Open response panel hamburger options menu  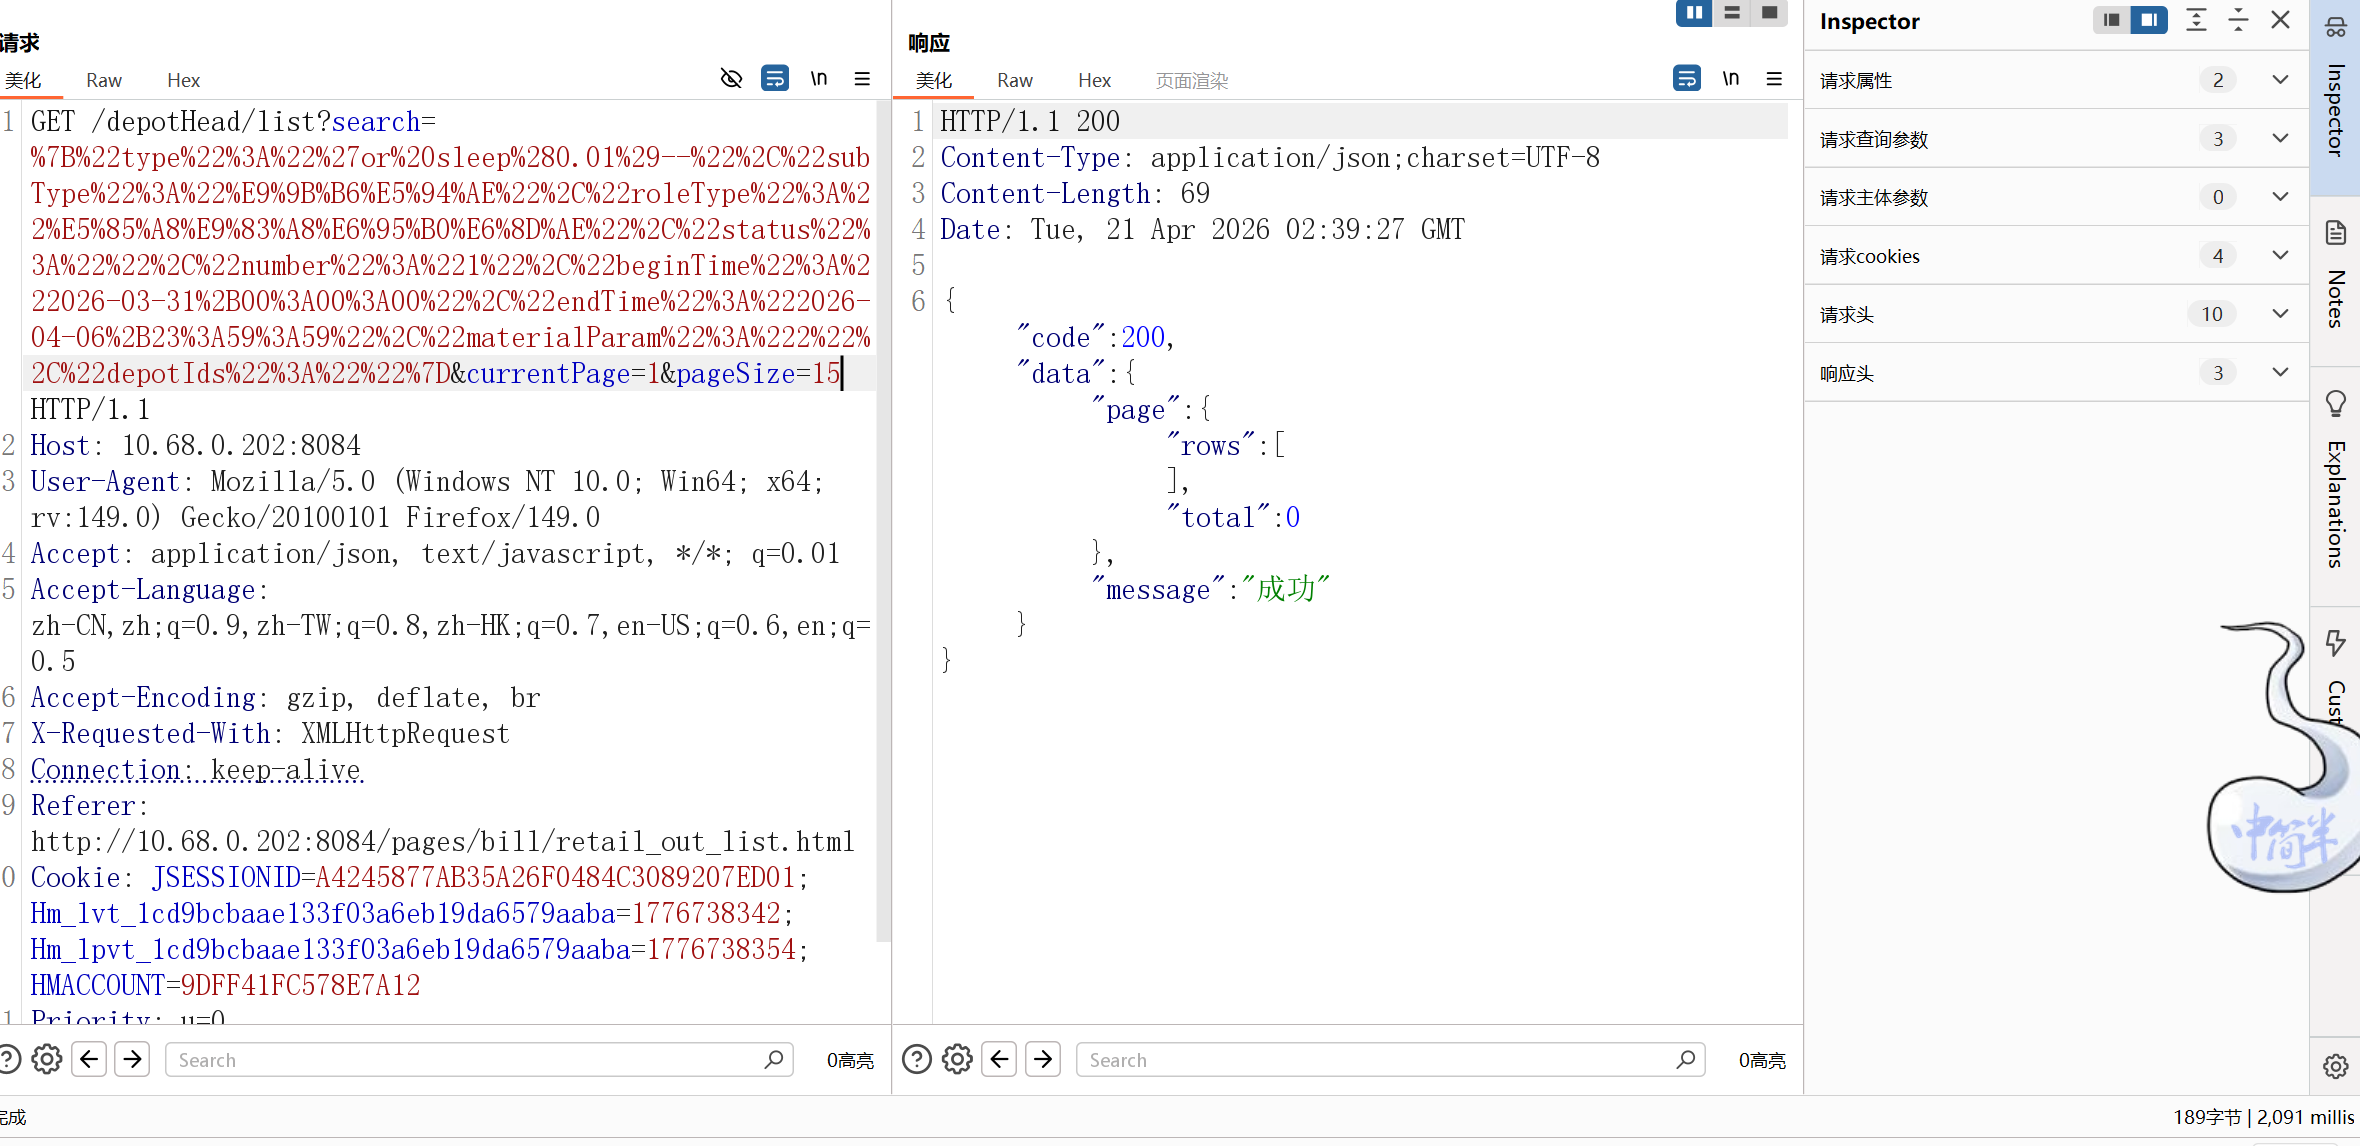click(1774, 79)
